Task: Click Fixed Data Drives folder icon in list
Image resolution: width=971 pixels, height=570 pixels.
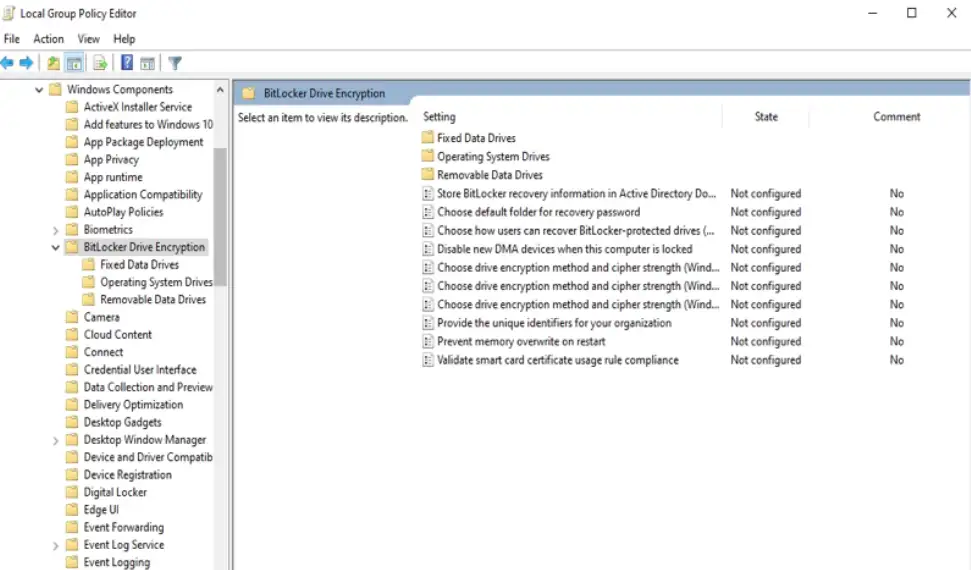Action: coord(427,137)
